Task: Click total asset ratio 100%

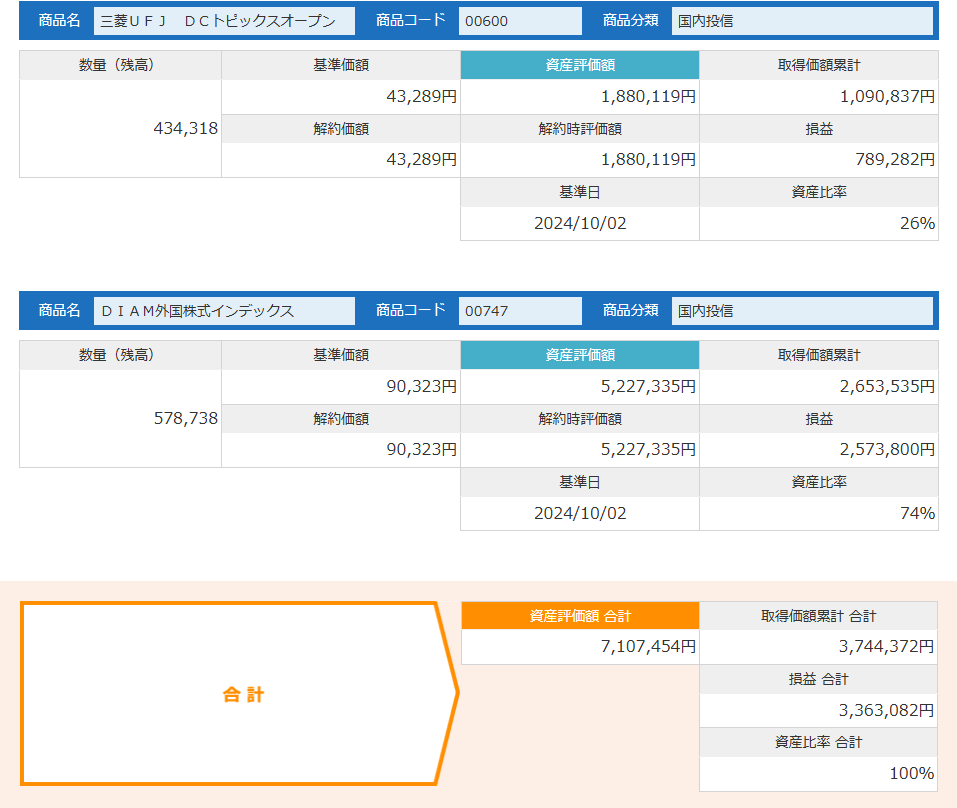Action: (x=912, y=773)
